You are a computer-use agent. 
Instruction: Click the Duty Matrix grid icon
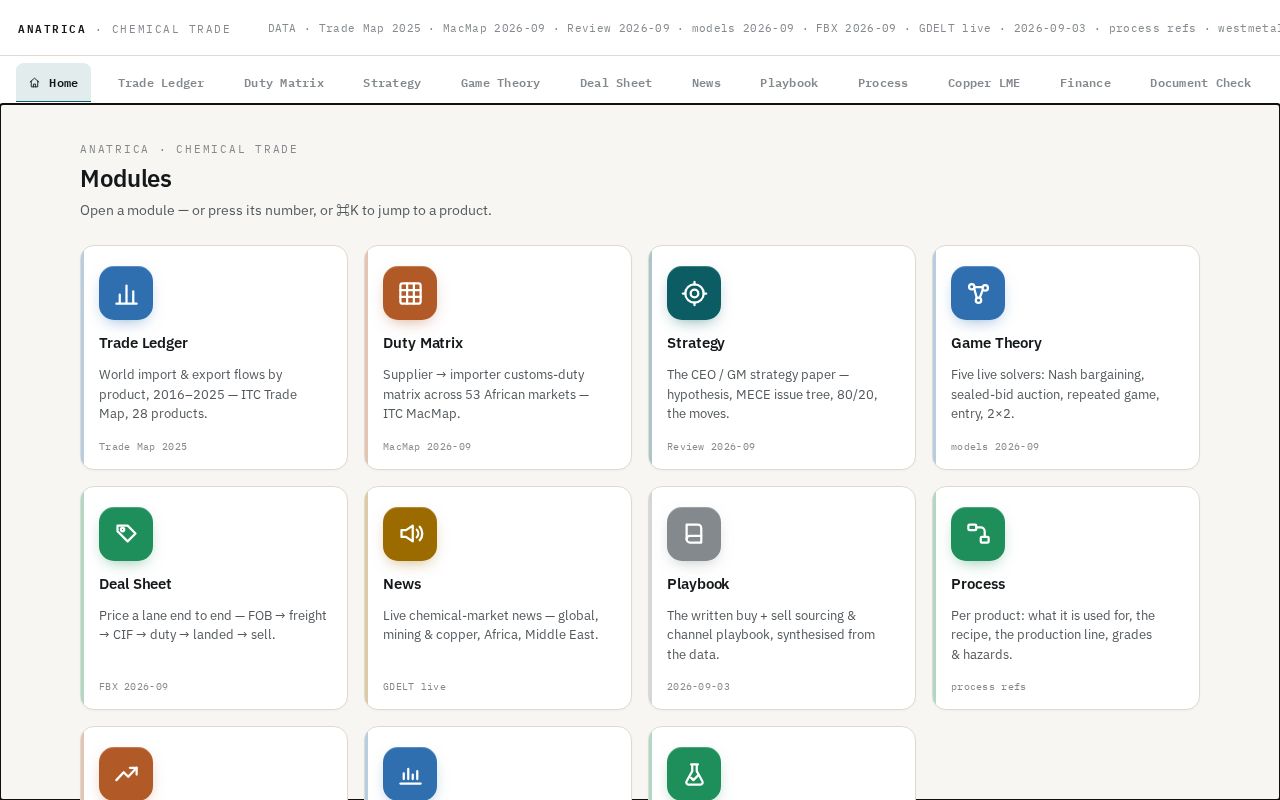pos(410,293)
